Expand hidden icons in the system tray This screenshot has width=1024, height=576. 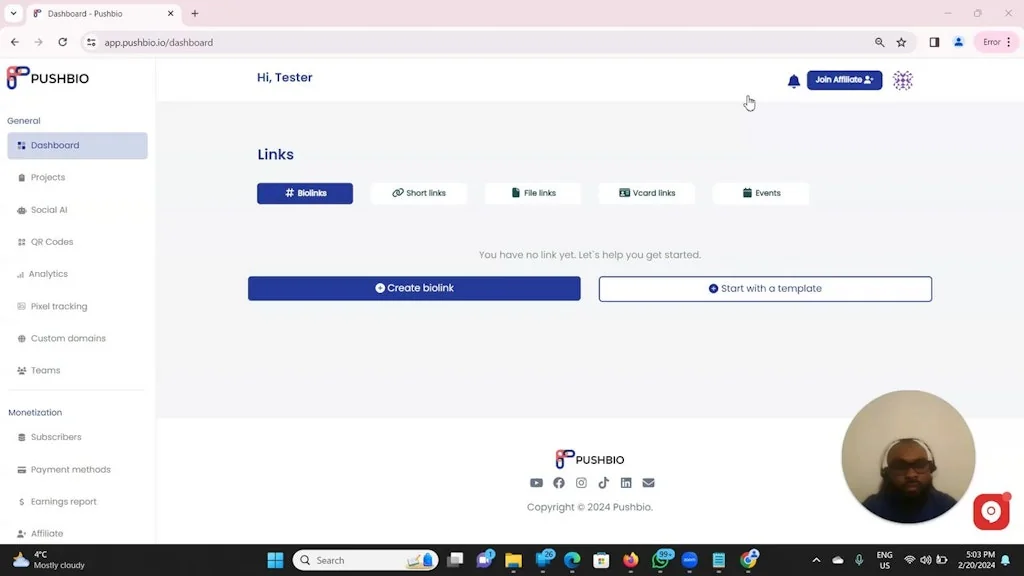(815, 560)
